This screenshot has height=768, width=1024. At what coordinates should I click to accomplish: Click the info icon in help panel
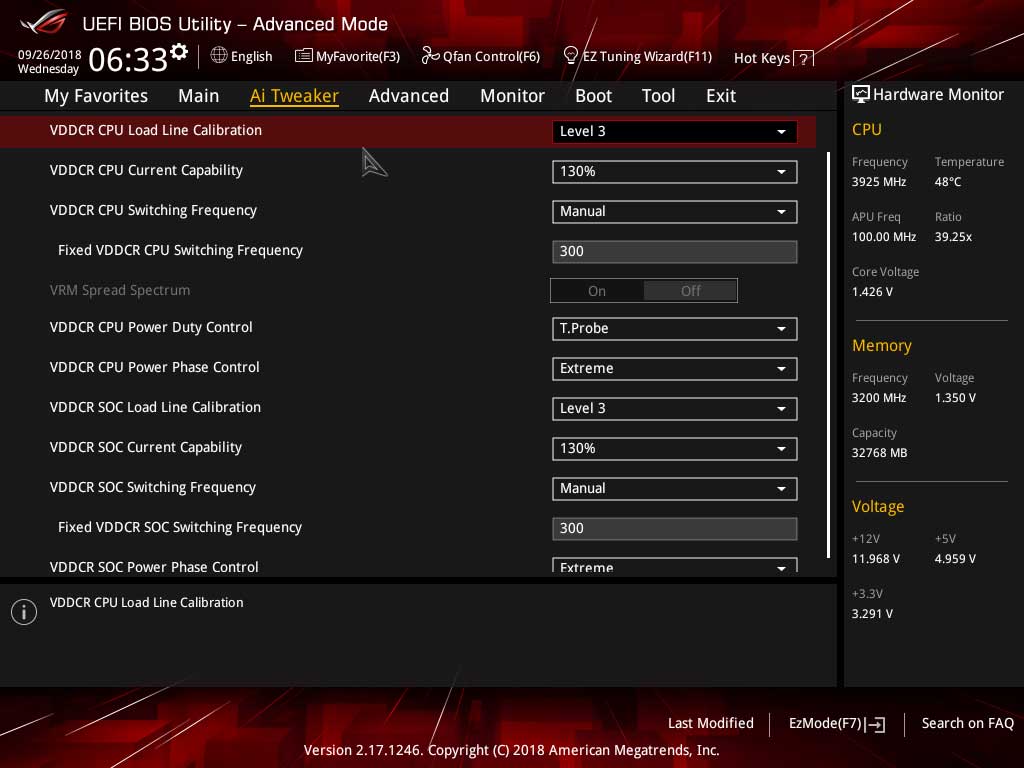click(x=24, y=612)
